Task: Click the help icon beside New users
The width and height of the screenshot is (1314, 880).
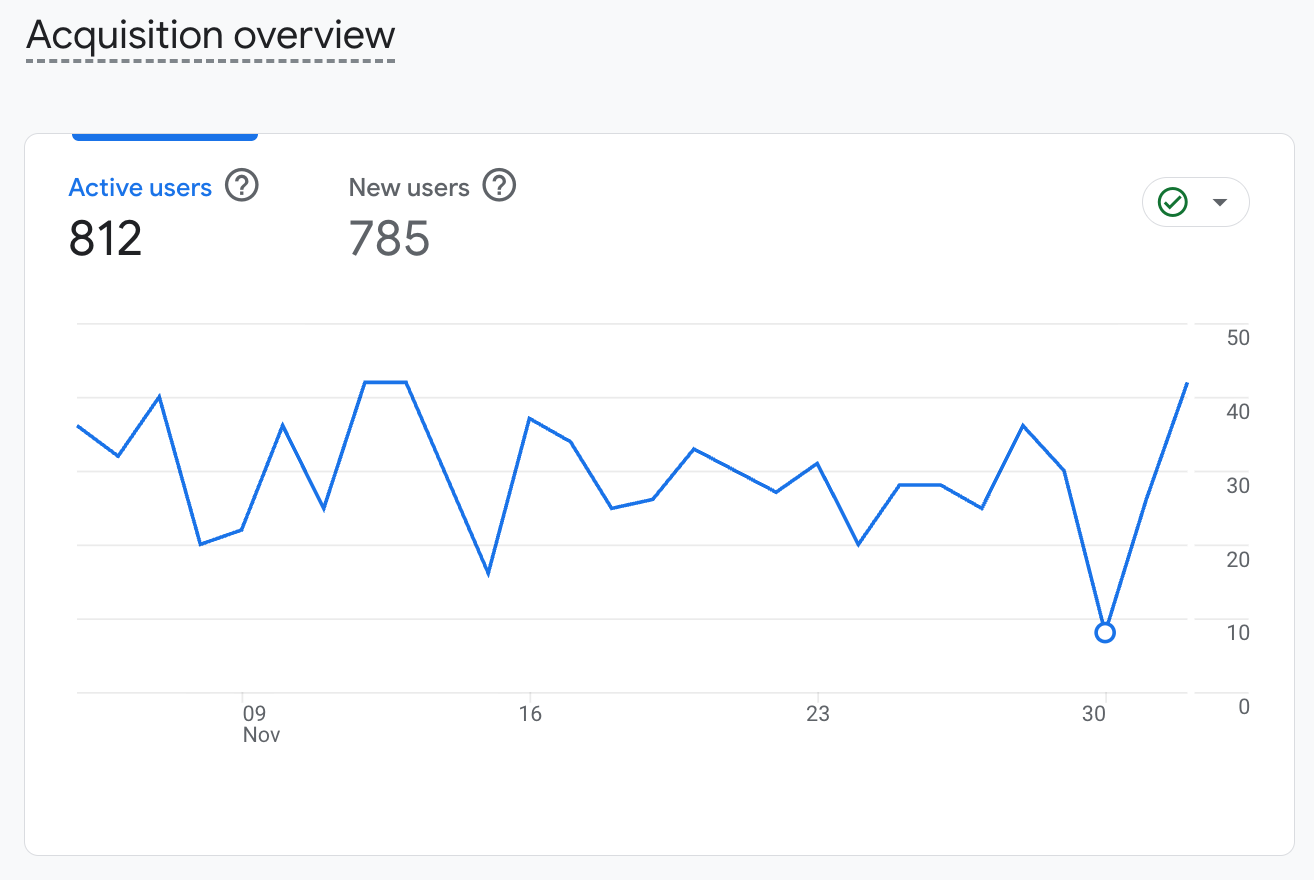Action: point(499,186)
